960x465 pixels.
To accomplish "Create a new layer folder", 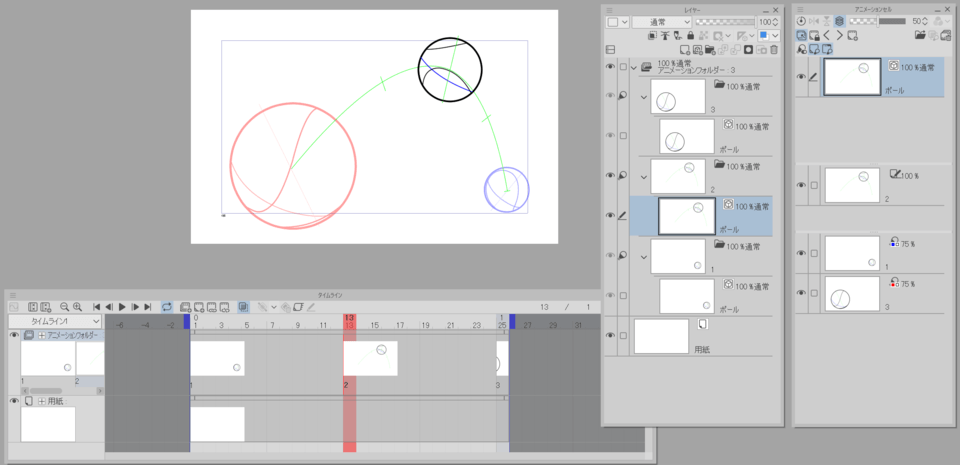I will [710, 50].
